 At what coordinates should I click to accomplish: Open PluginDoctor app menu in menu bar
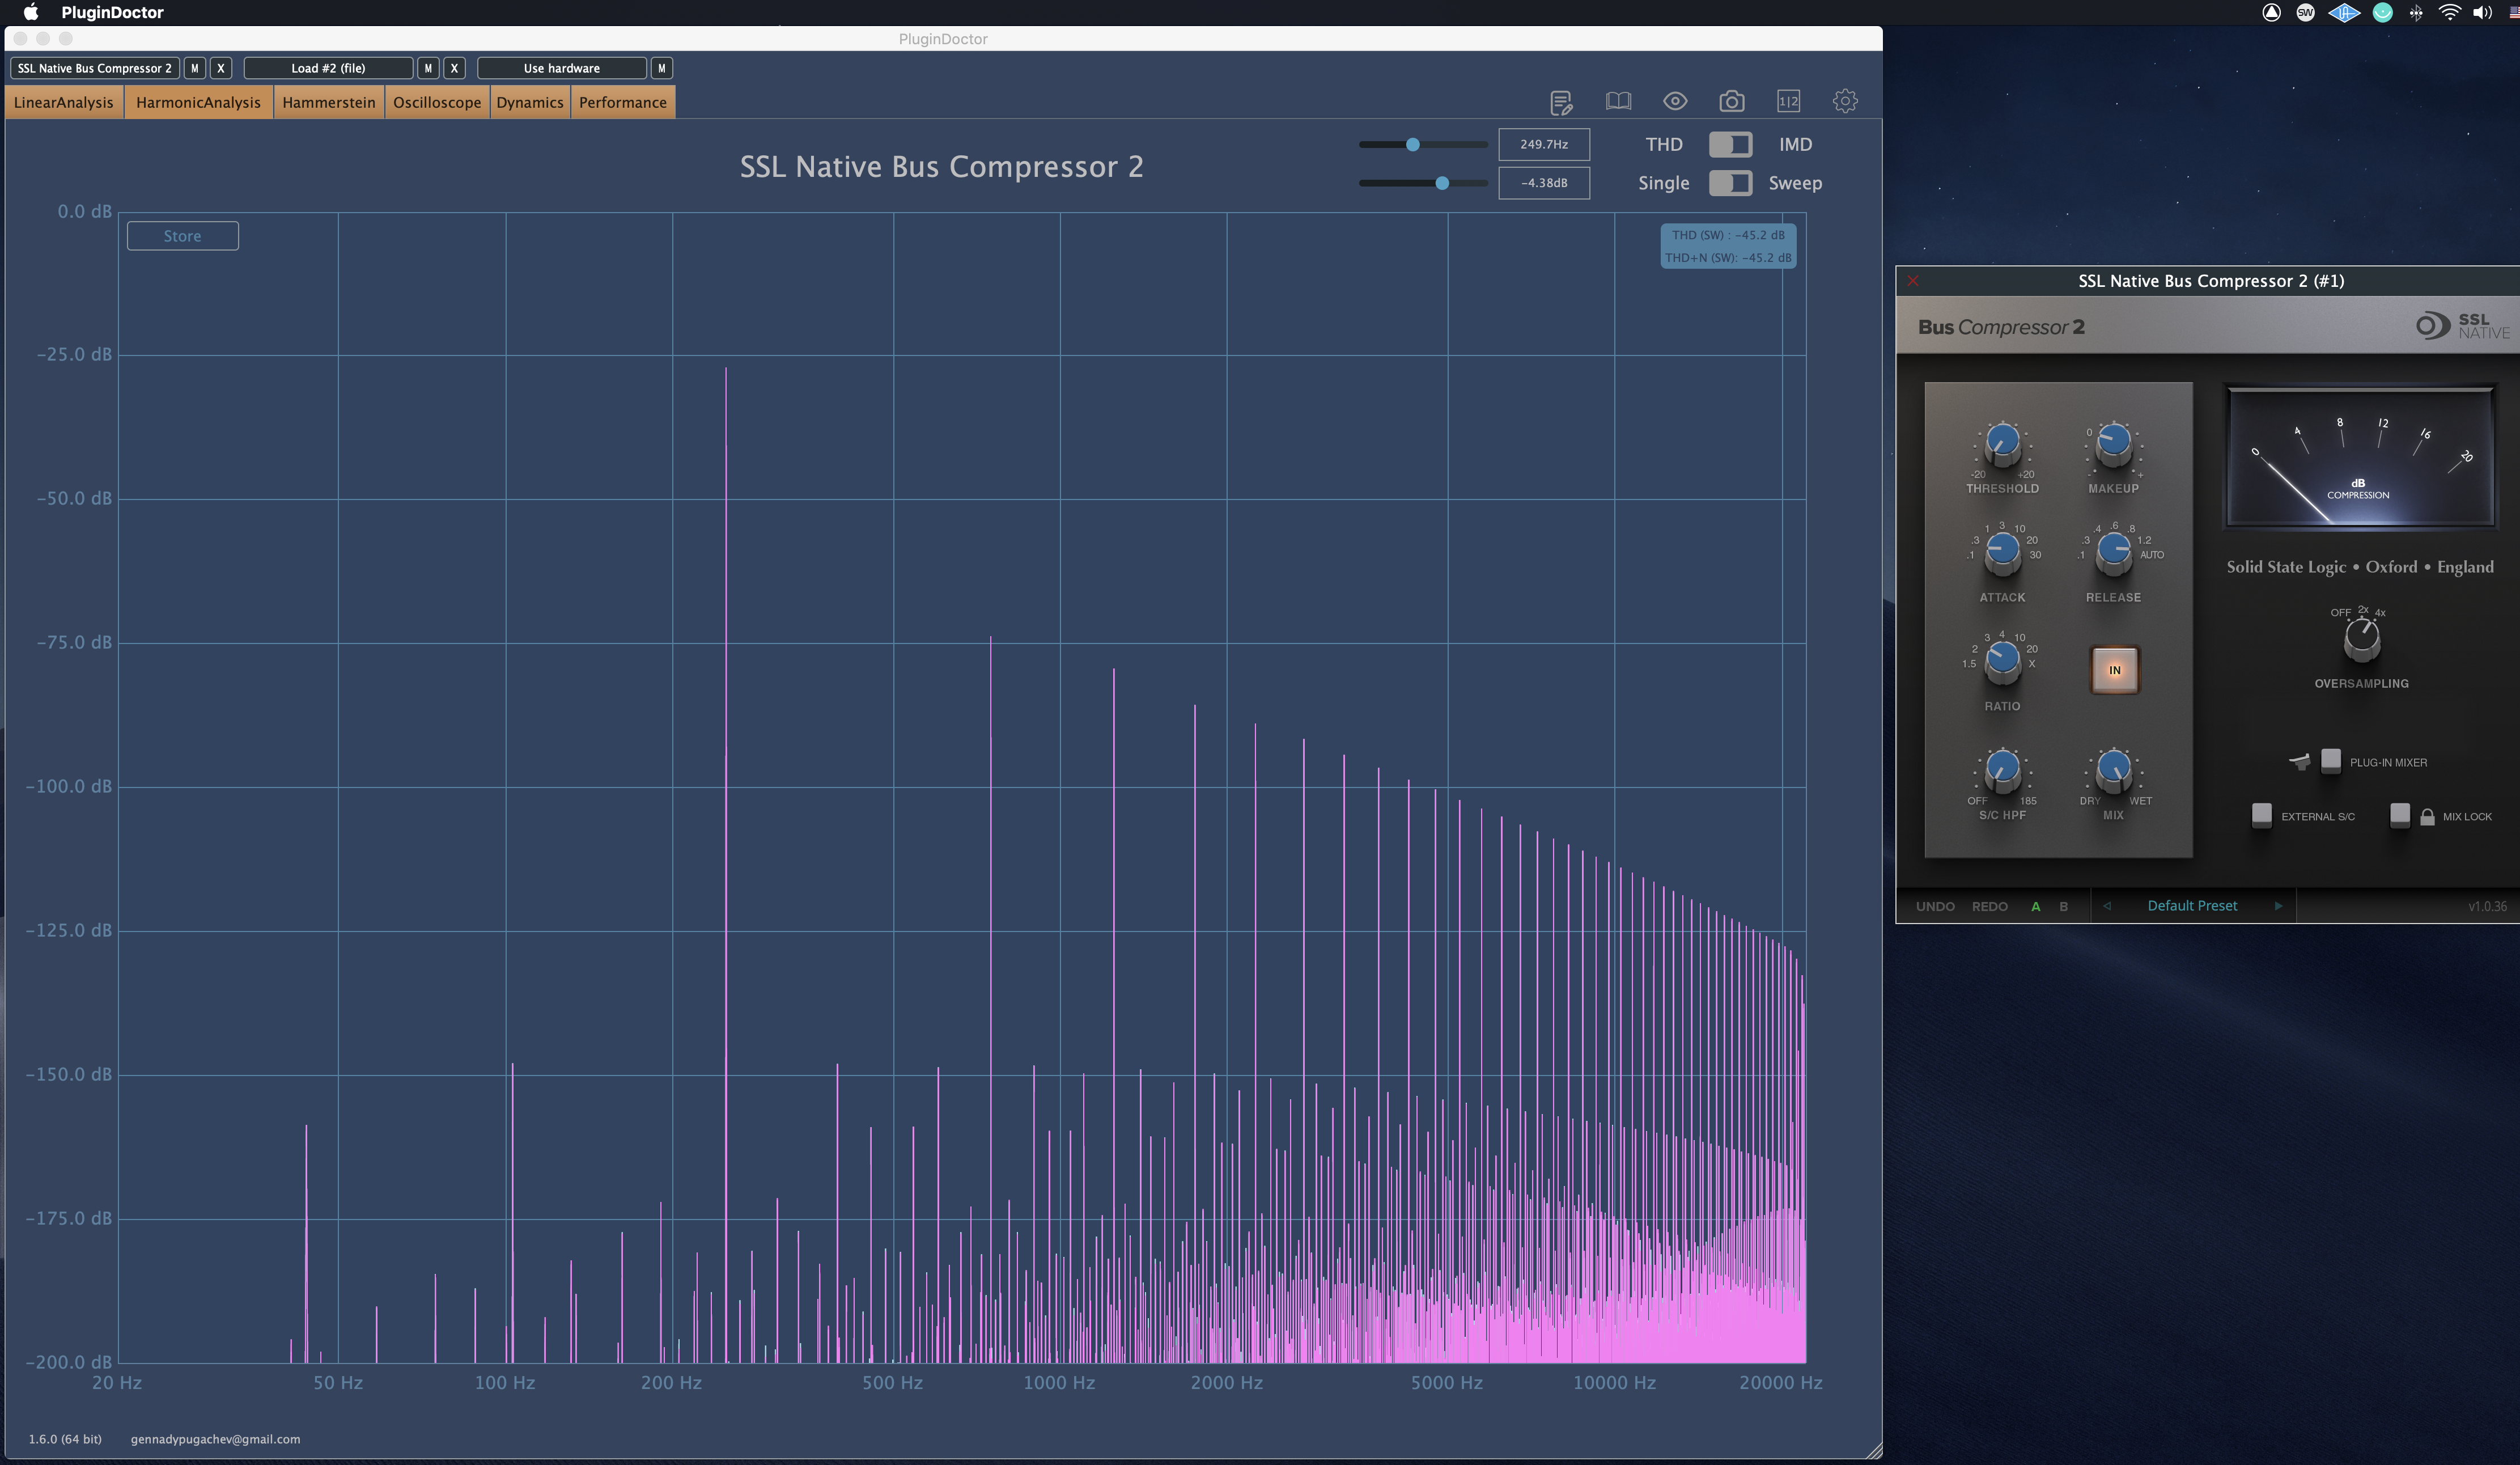click(112, 12)
